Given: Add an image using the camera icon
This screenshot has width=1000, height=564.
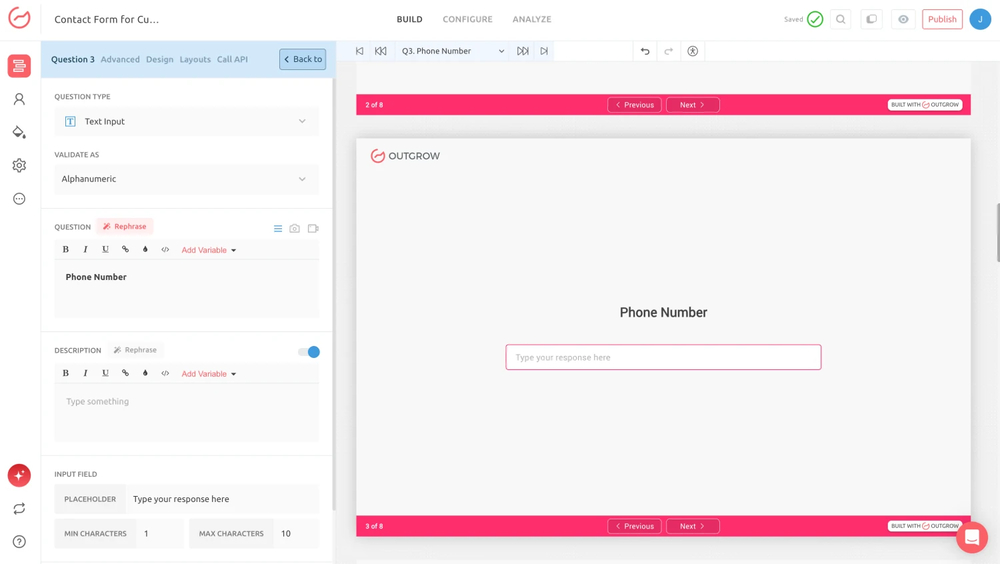Looking at the screenshot, I should point(295,228).
